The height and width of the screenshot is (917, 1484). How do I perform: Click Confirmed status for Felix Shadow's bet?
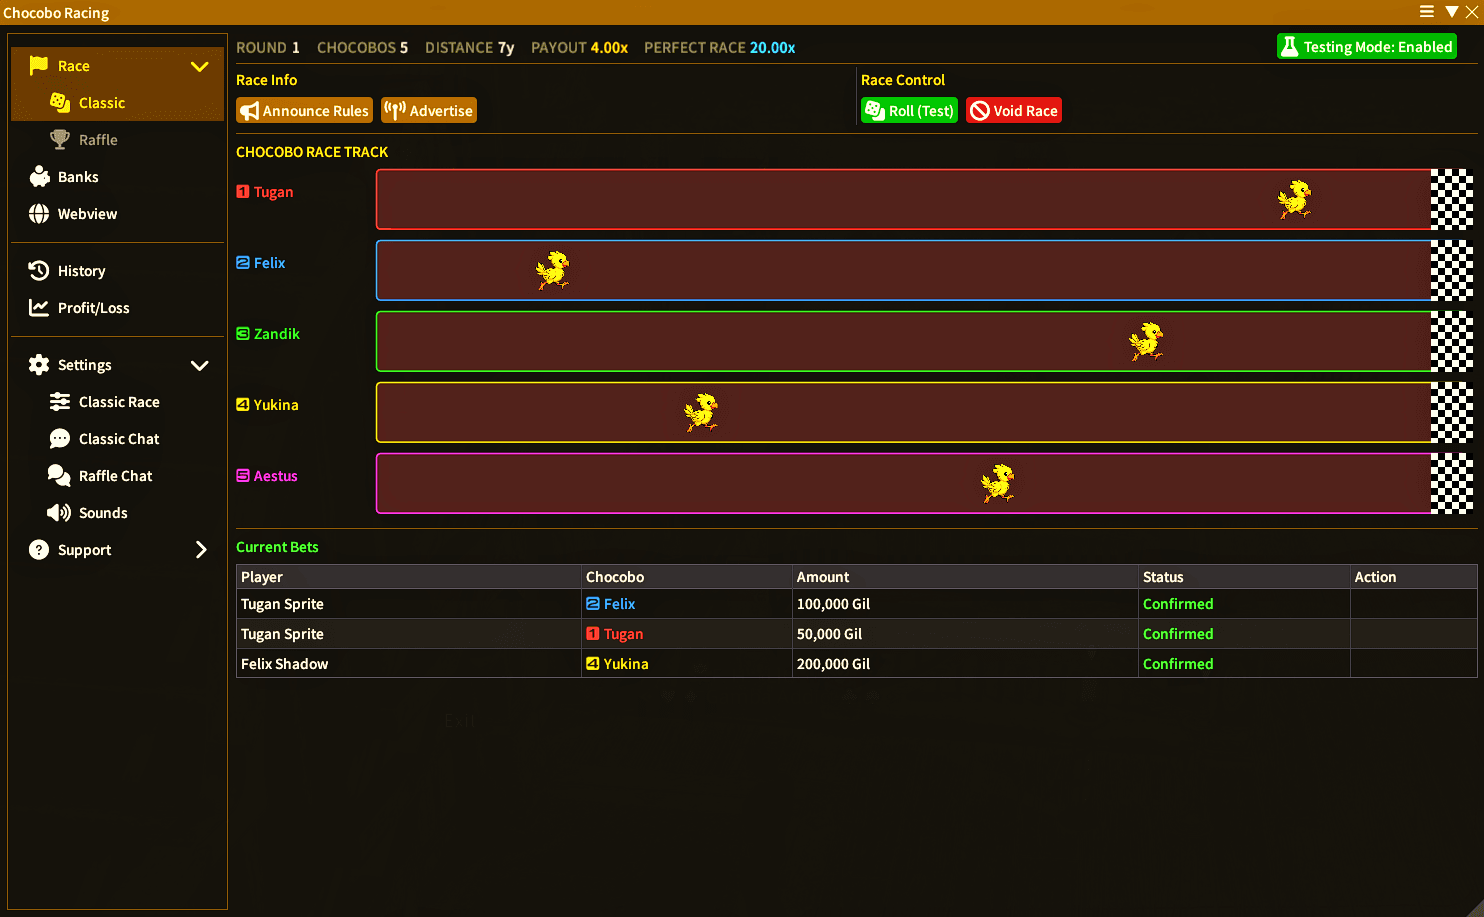pos(1178,664)
